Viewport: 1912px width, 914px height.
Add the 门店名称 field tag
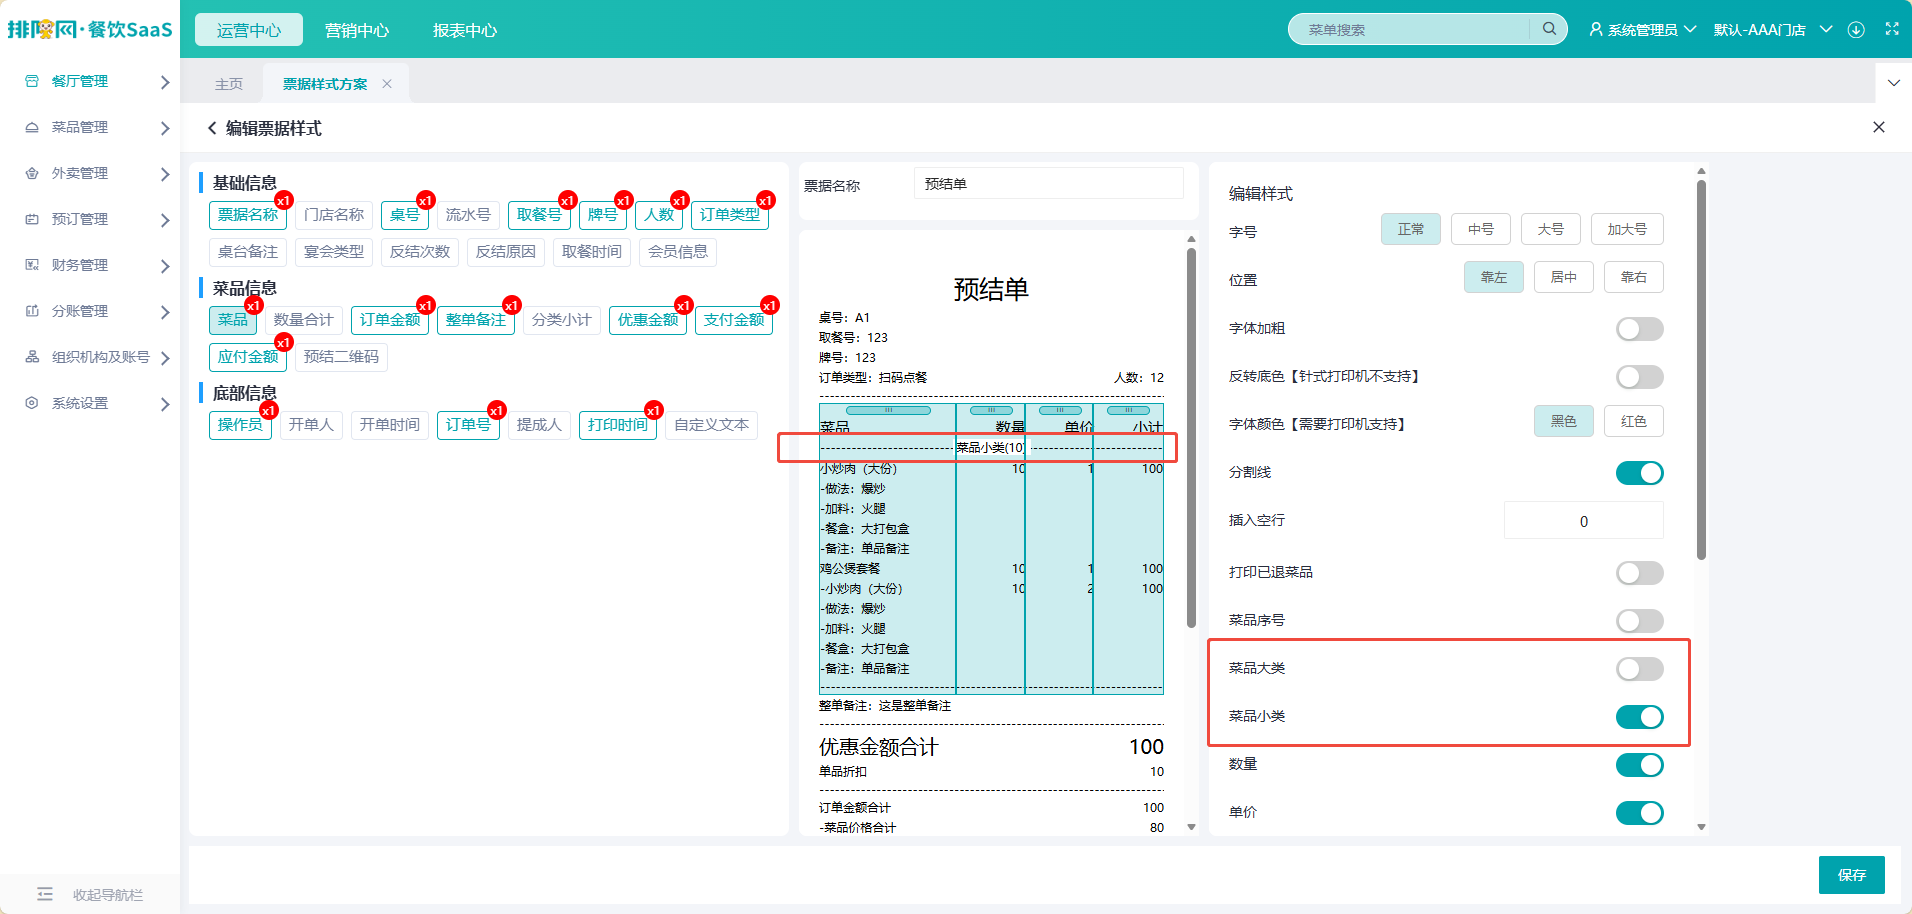pyautogui.click(x=334, y=215)
